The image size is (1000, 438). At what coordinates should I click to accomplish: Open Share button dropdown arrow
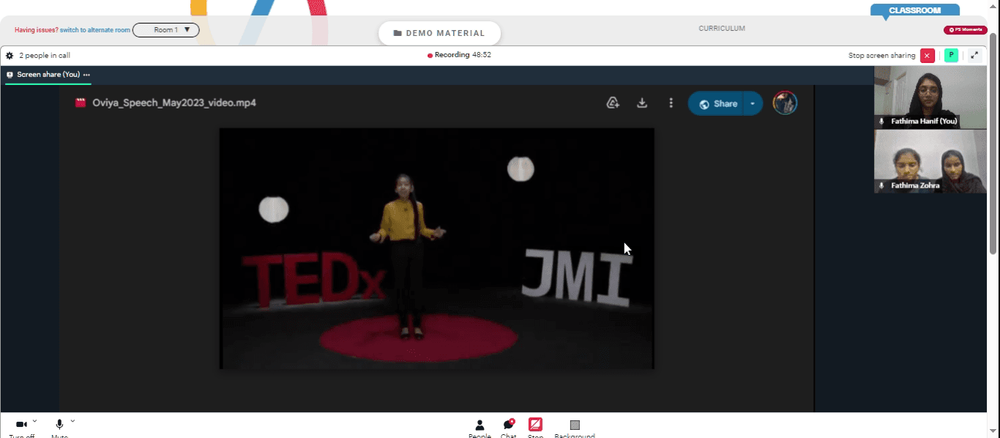click(753, 103)
